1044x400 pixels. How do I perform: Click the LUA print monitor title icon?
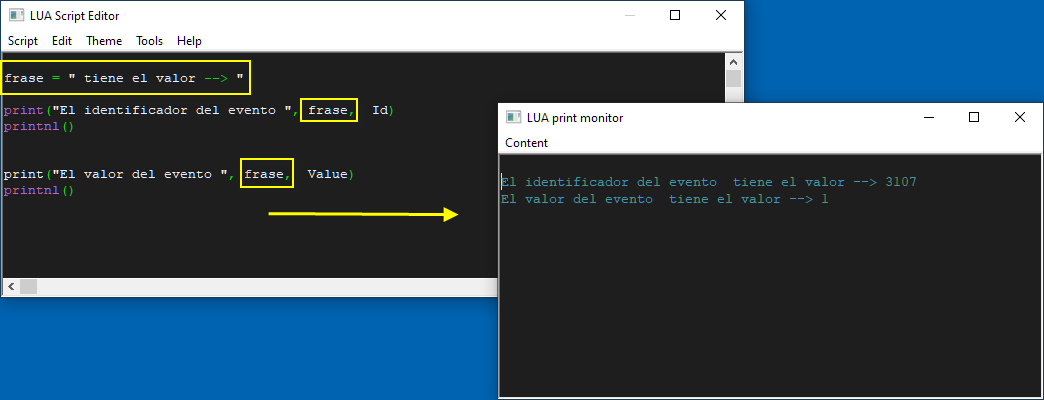(x=513, y=117)
